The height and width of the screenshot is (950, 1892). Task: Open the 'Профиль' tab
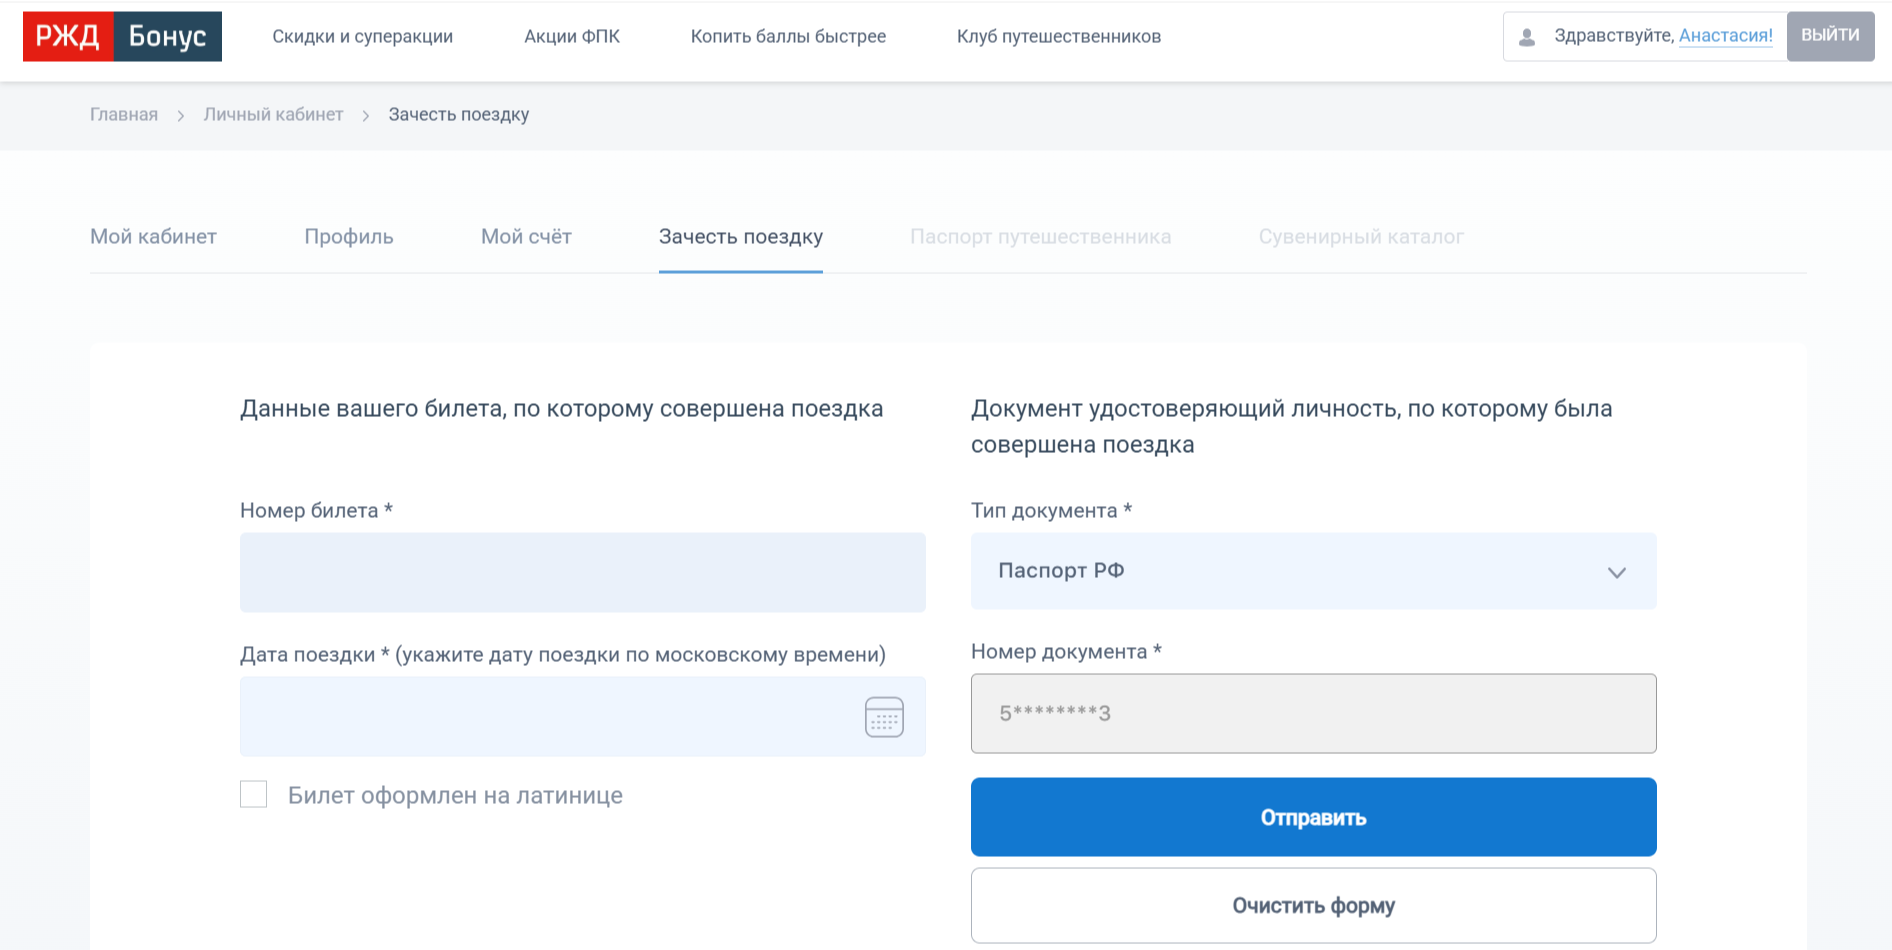pos(348,237)
